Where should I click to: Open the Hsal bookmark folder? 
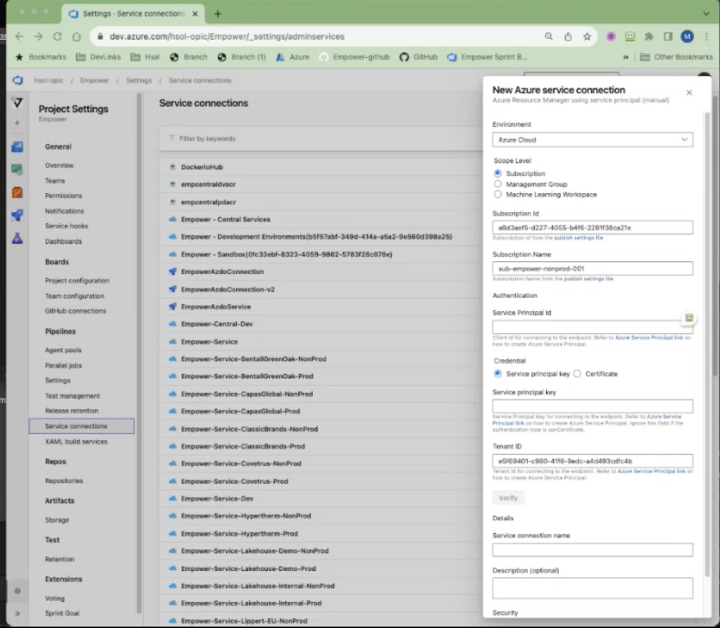coord(145,57)
